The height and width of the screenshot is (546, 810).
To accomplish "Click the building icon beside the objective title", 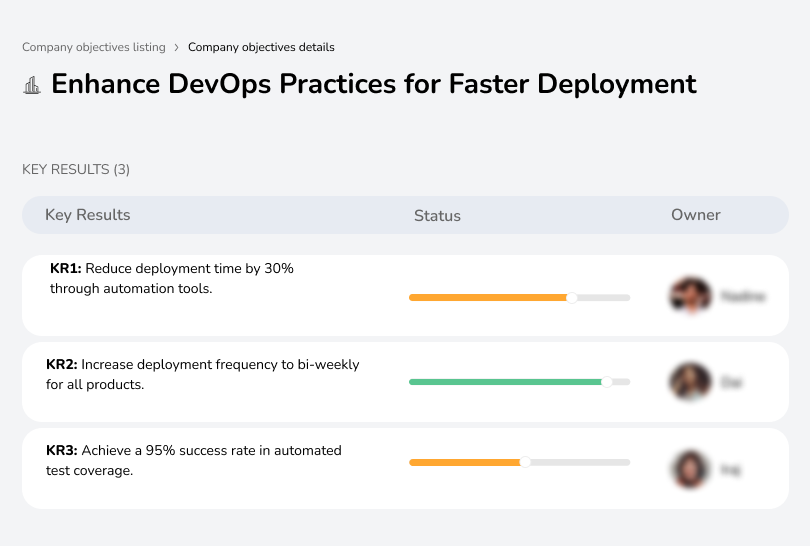I will 32,85.
